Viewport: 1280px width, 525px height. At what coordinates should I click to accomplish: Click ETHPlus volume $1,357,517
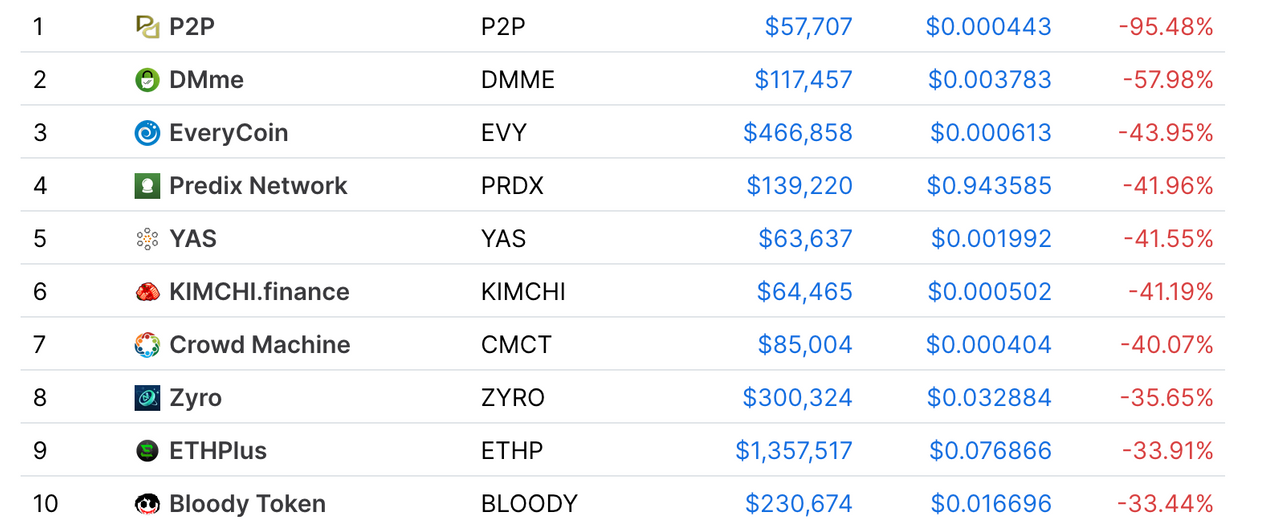point(794,451)
